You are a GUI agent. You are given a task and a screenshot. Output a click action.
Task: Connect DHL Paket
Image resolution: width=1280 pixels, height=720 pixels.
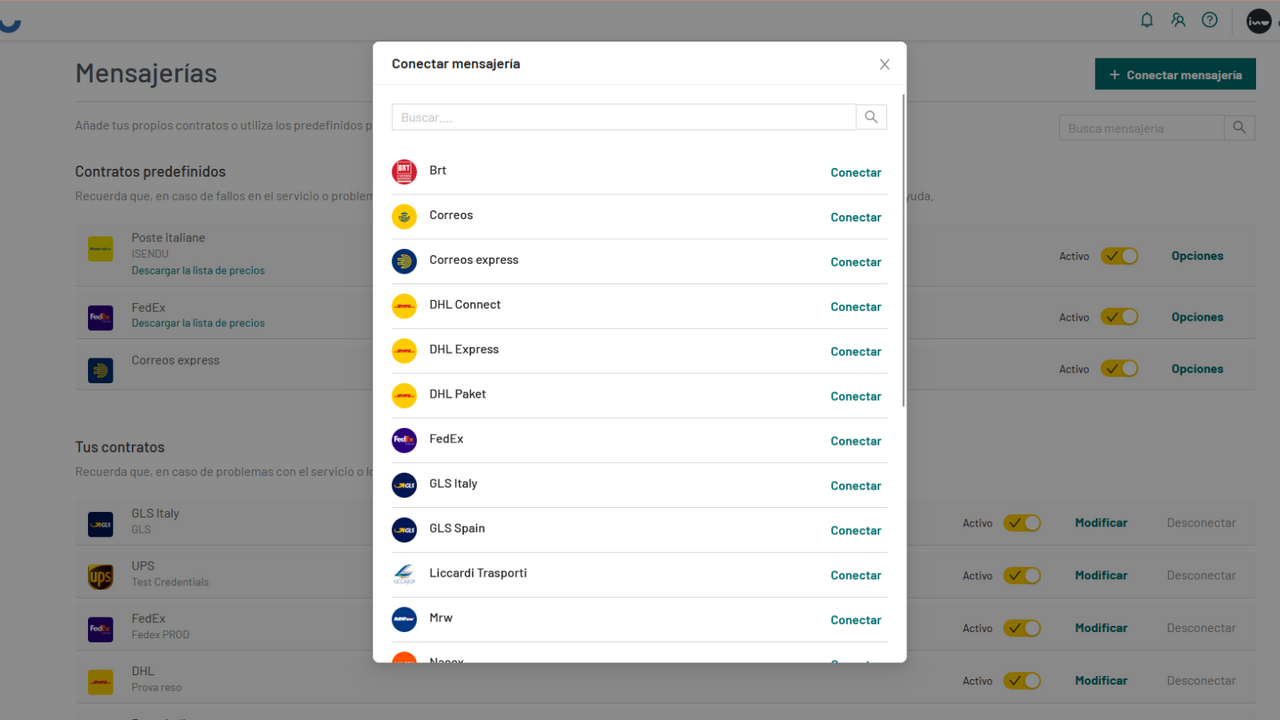(856, 396)
